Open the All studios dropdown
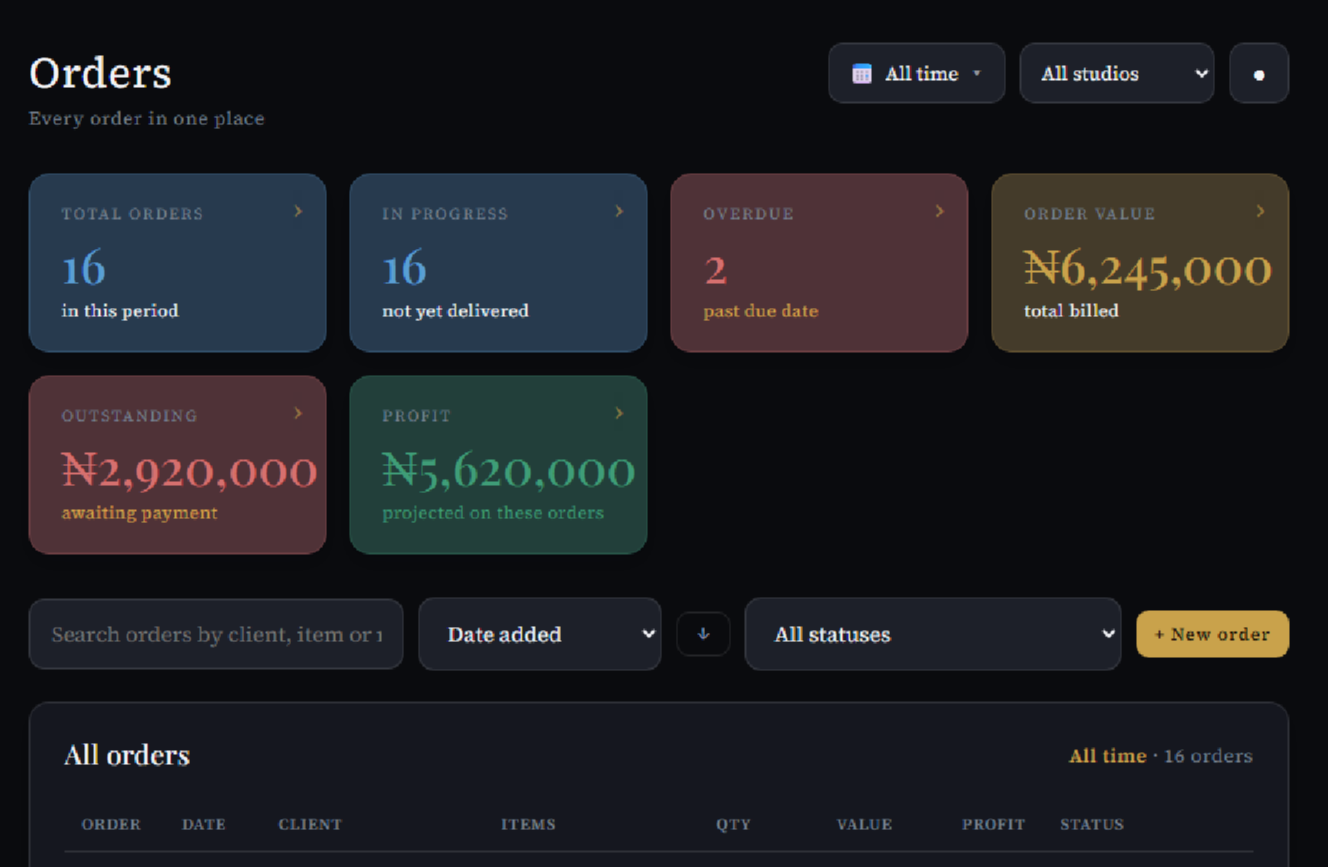This screenshot has width=1328, height=867. (x=1117, y=73)
